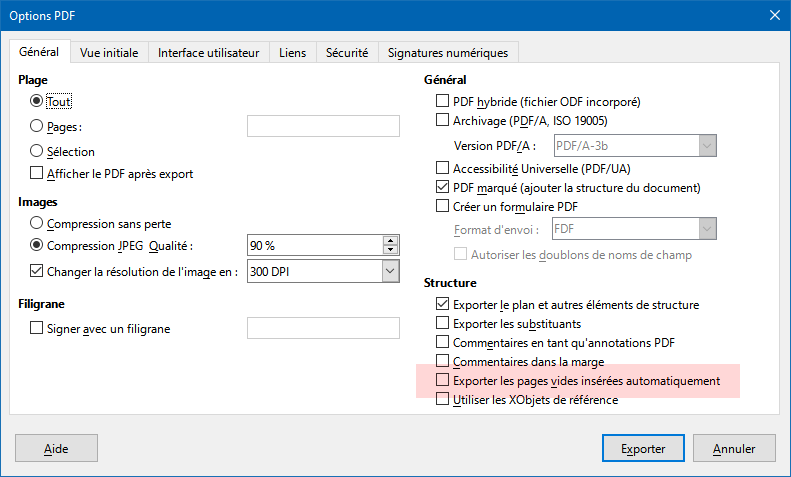Enable Signer avec un filigrane

(36, 328)
